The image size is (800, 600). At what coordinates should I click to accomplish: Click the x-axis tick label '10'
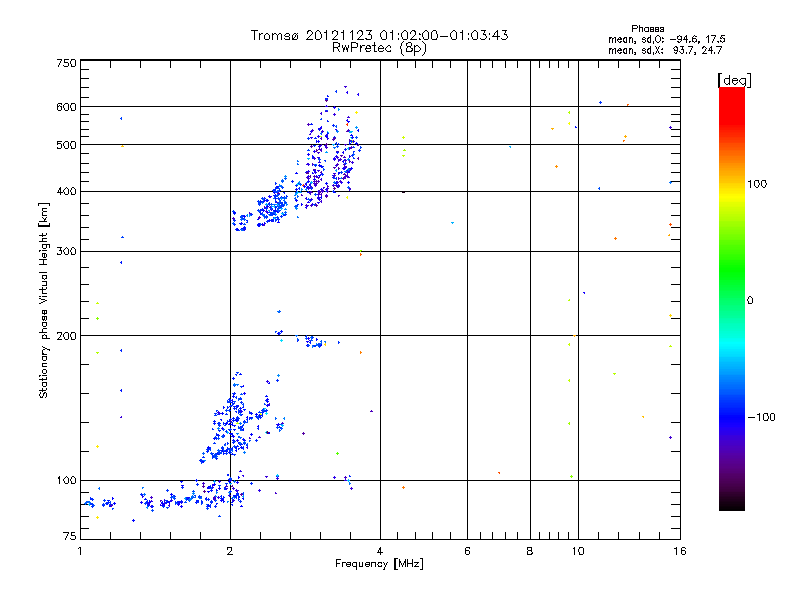point(578,551)
